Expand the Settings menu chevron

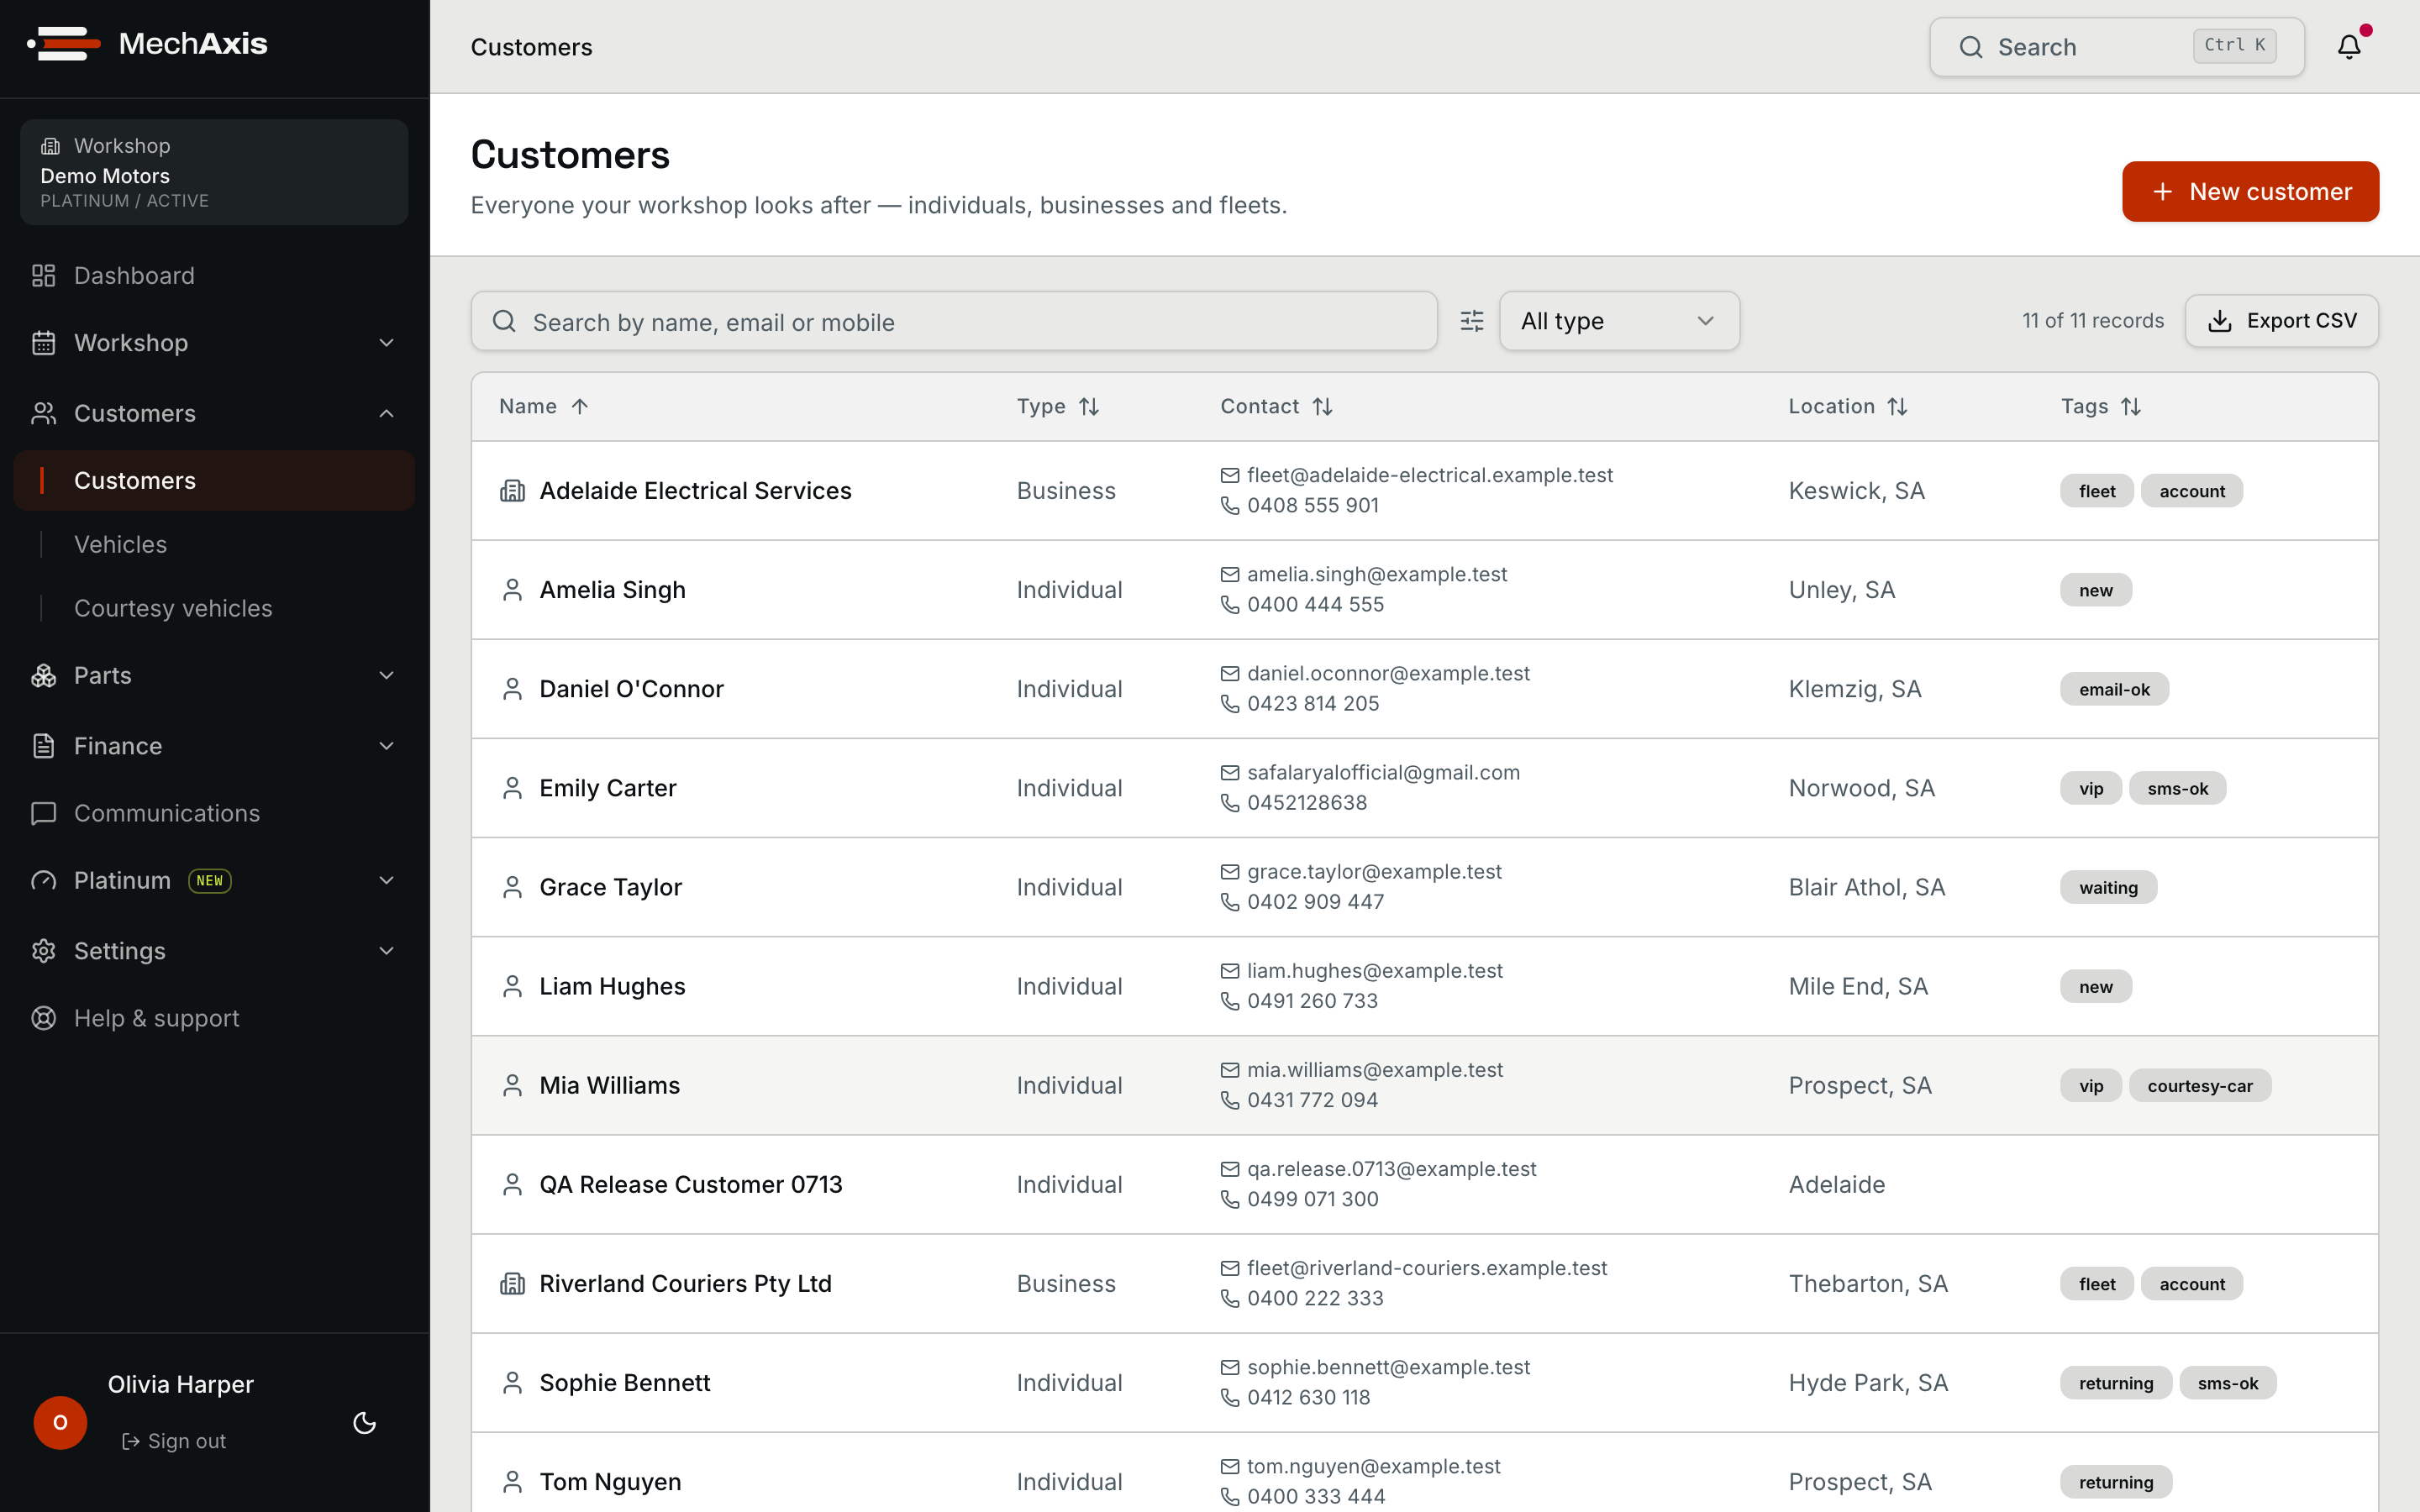(x=387, y=951)
